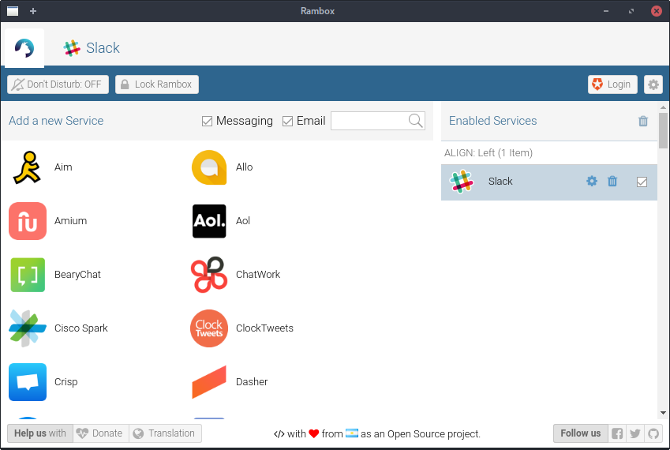Click scrollbar down arrow
Screen dimensions: 670x450
pos(663,413)
